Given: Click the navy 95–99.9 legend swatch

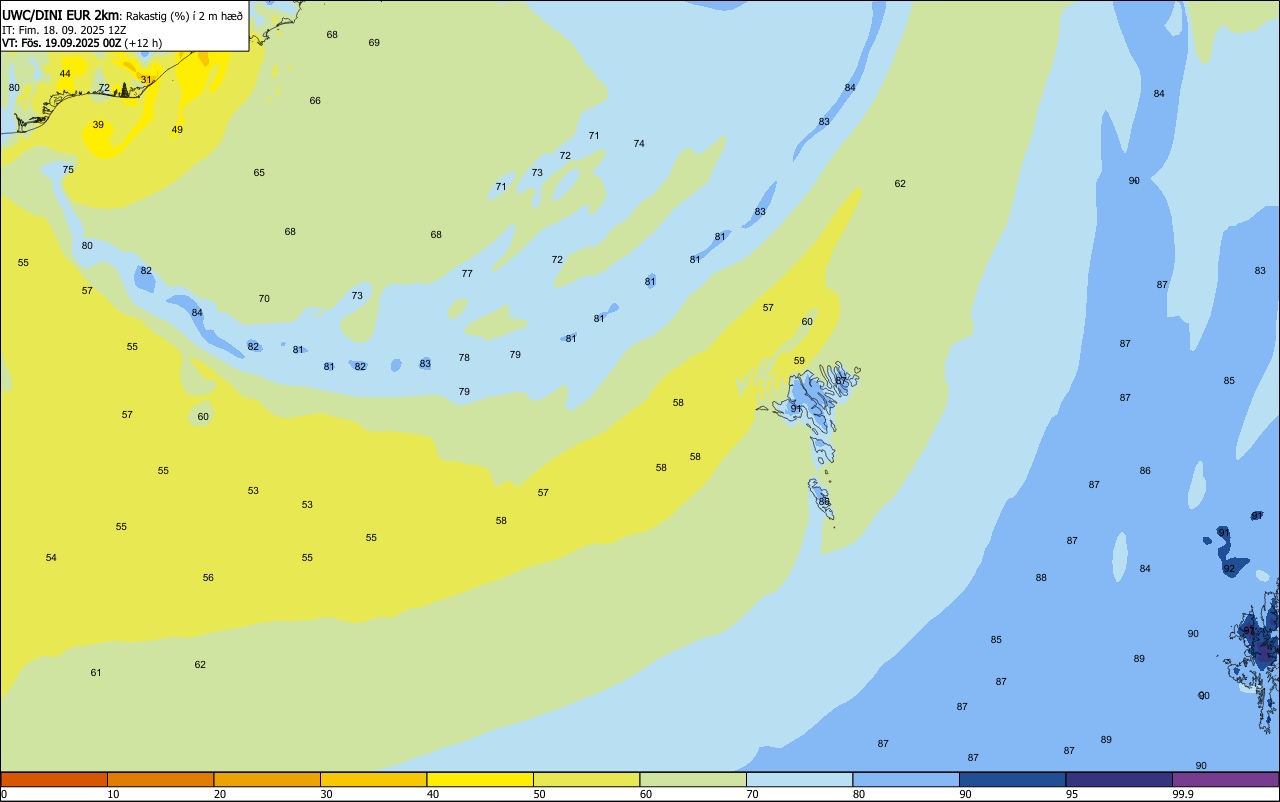Looking at the screenshot, I should (x=1119, y=779).
